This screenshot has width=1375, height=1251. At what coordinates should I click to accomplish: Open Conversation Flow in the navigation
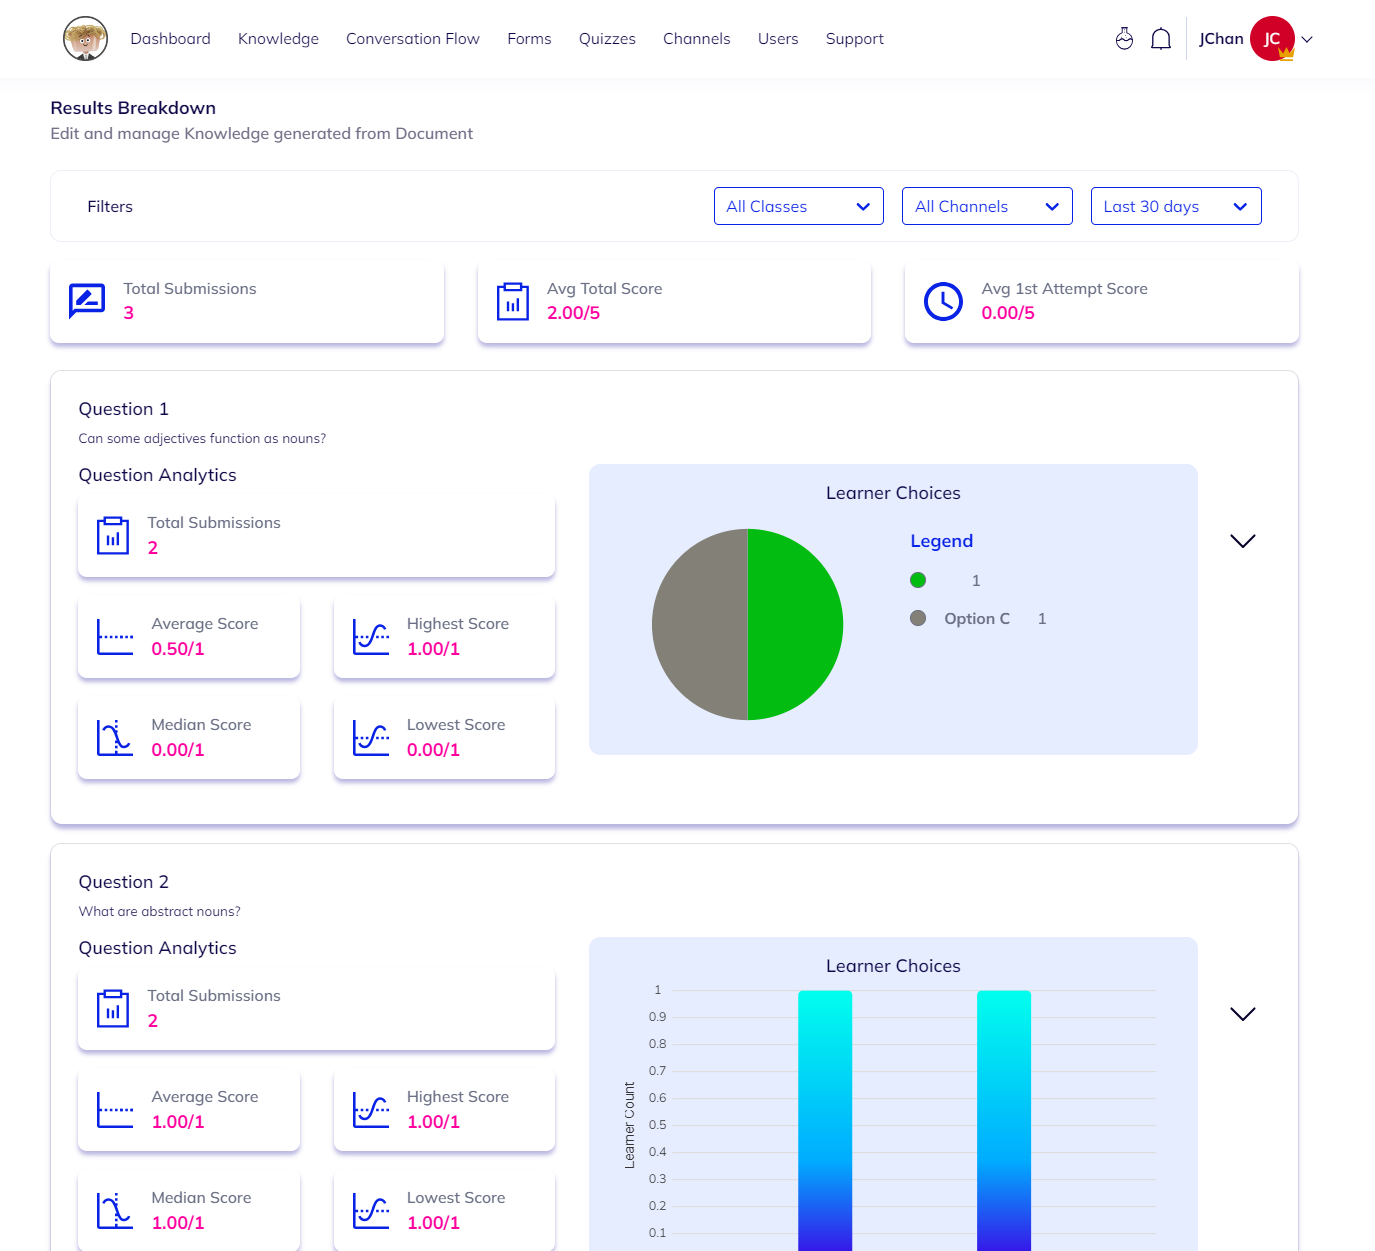[413, 39]
